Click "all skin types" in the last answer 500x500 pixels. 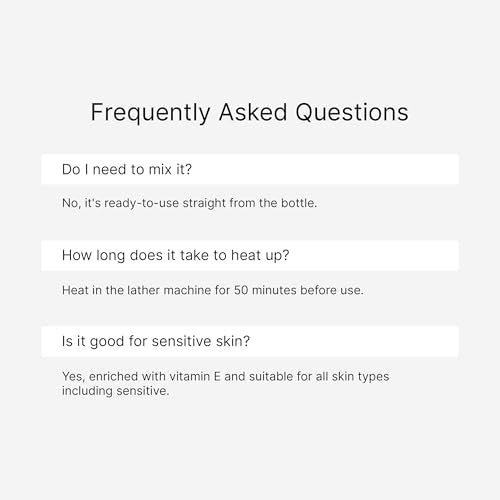click(x=352, y=377)
